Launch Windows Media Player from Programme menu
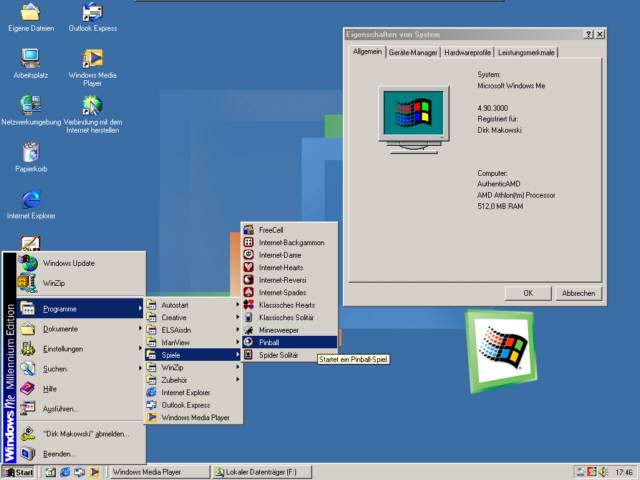The image size is (640, 480). (193, 418)
